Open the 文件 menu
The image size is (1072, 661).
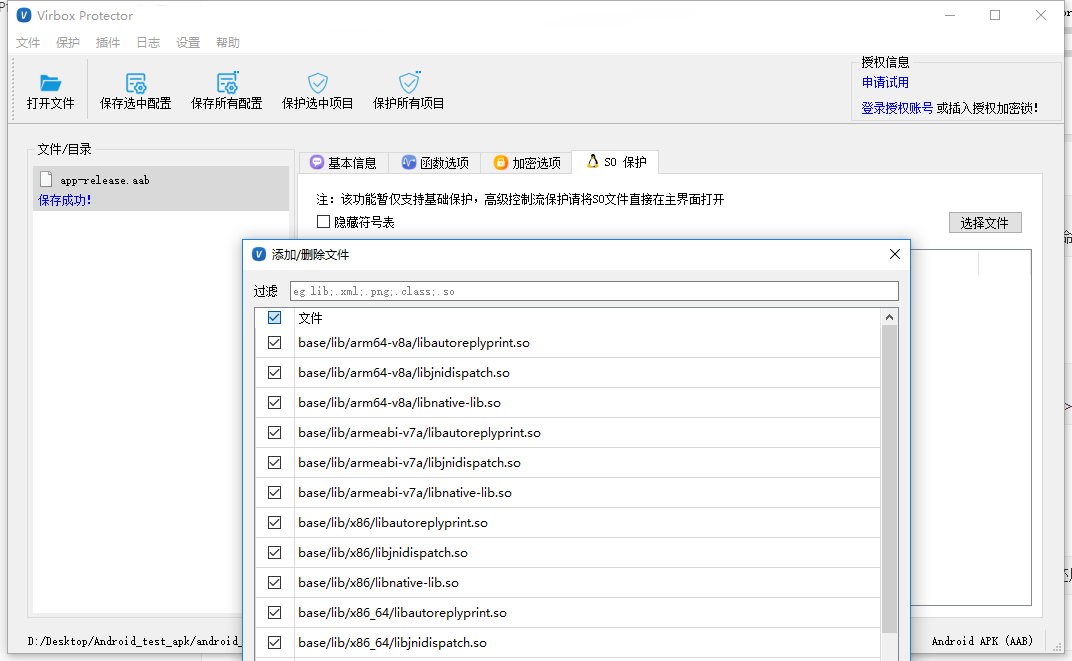click(x=28, y=43)
